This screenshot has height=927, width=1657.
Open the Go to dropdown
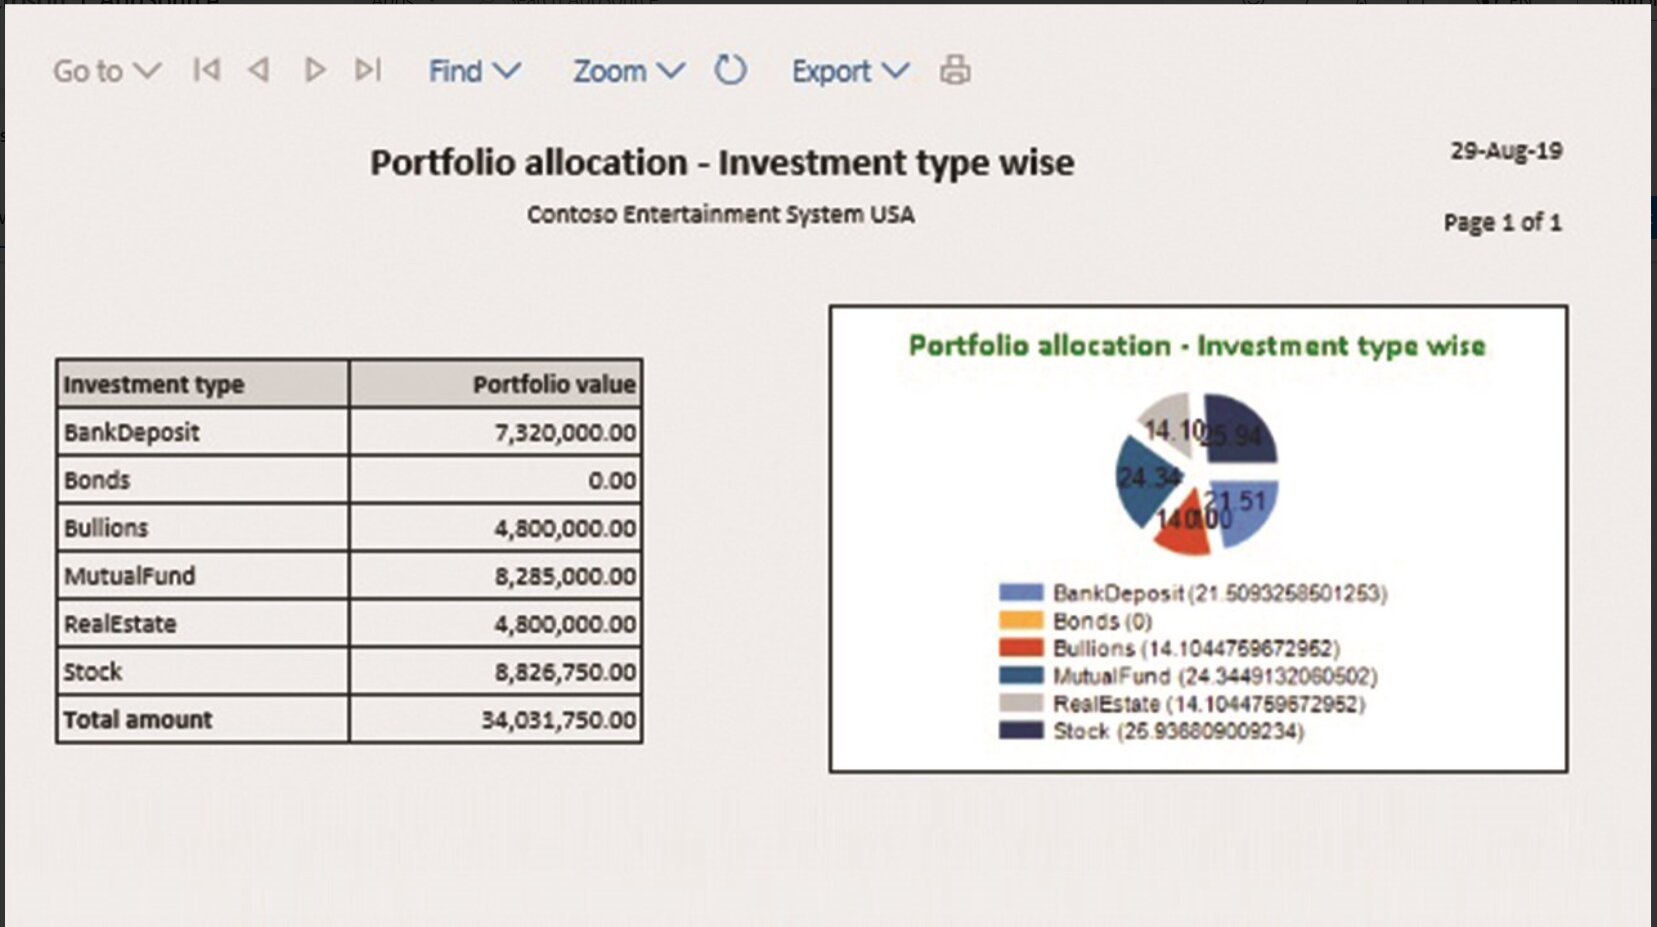tap(106, 71)
